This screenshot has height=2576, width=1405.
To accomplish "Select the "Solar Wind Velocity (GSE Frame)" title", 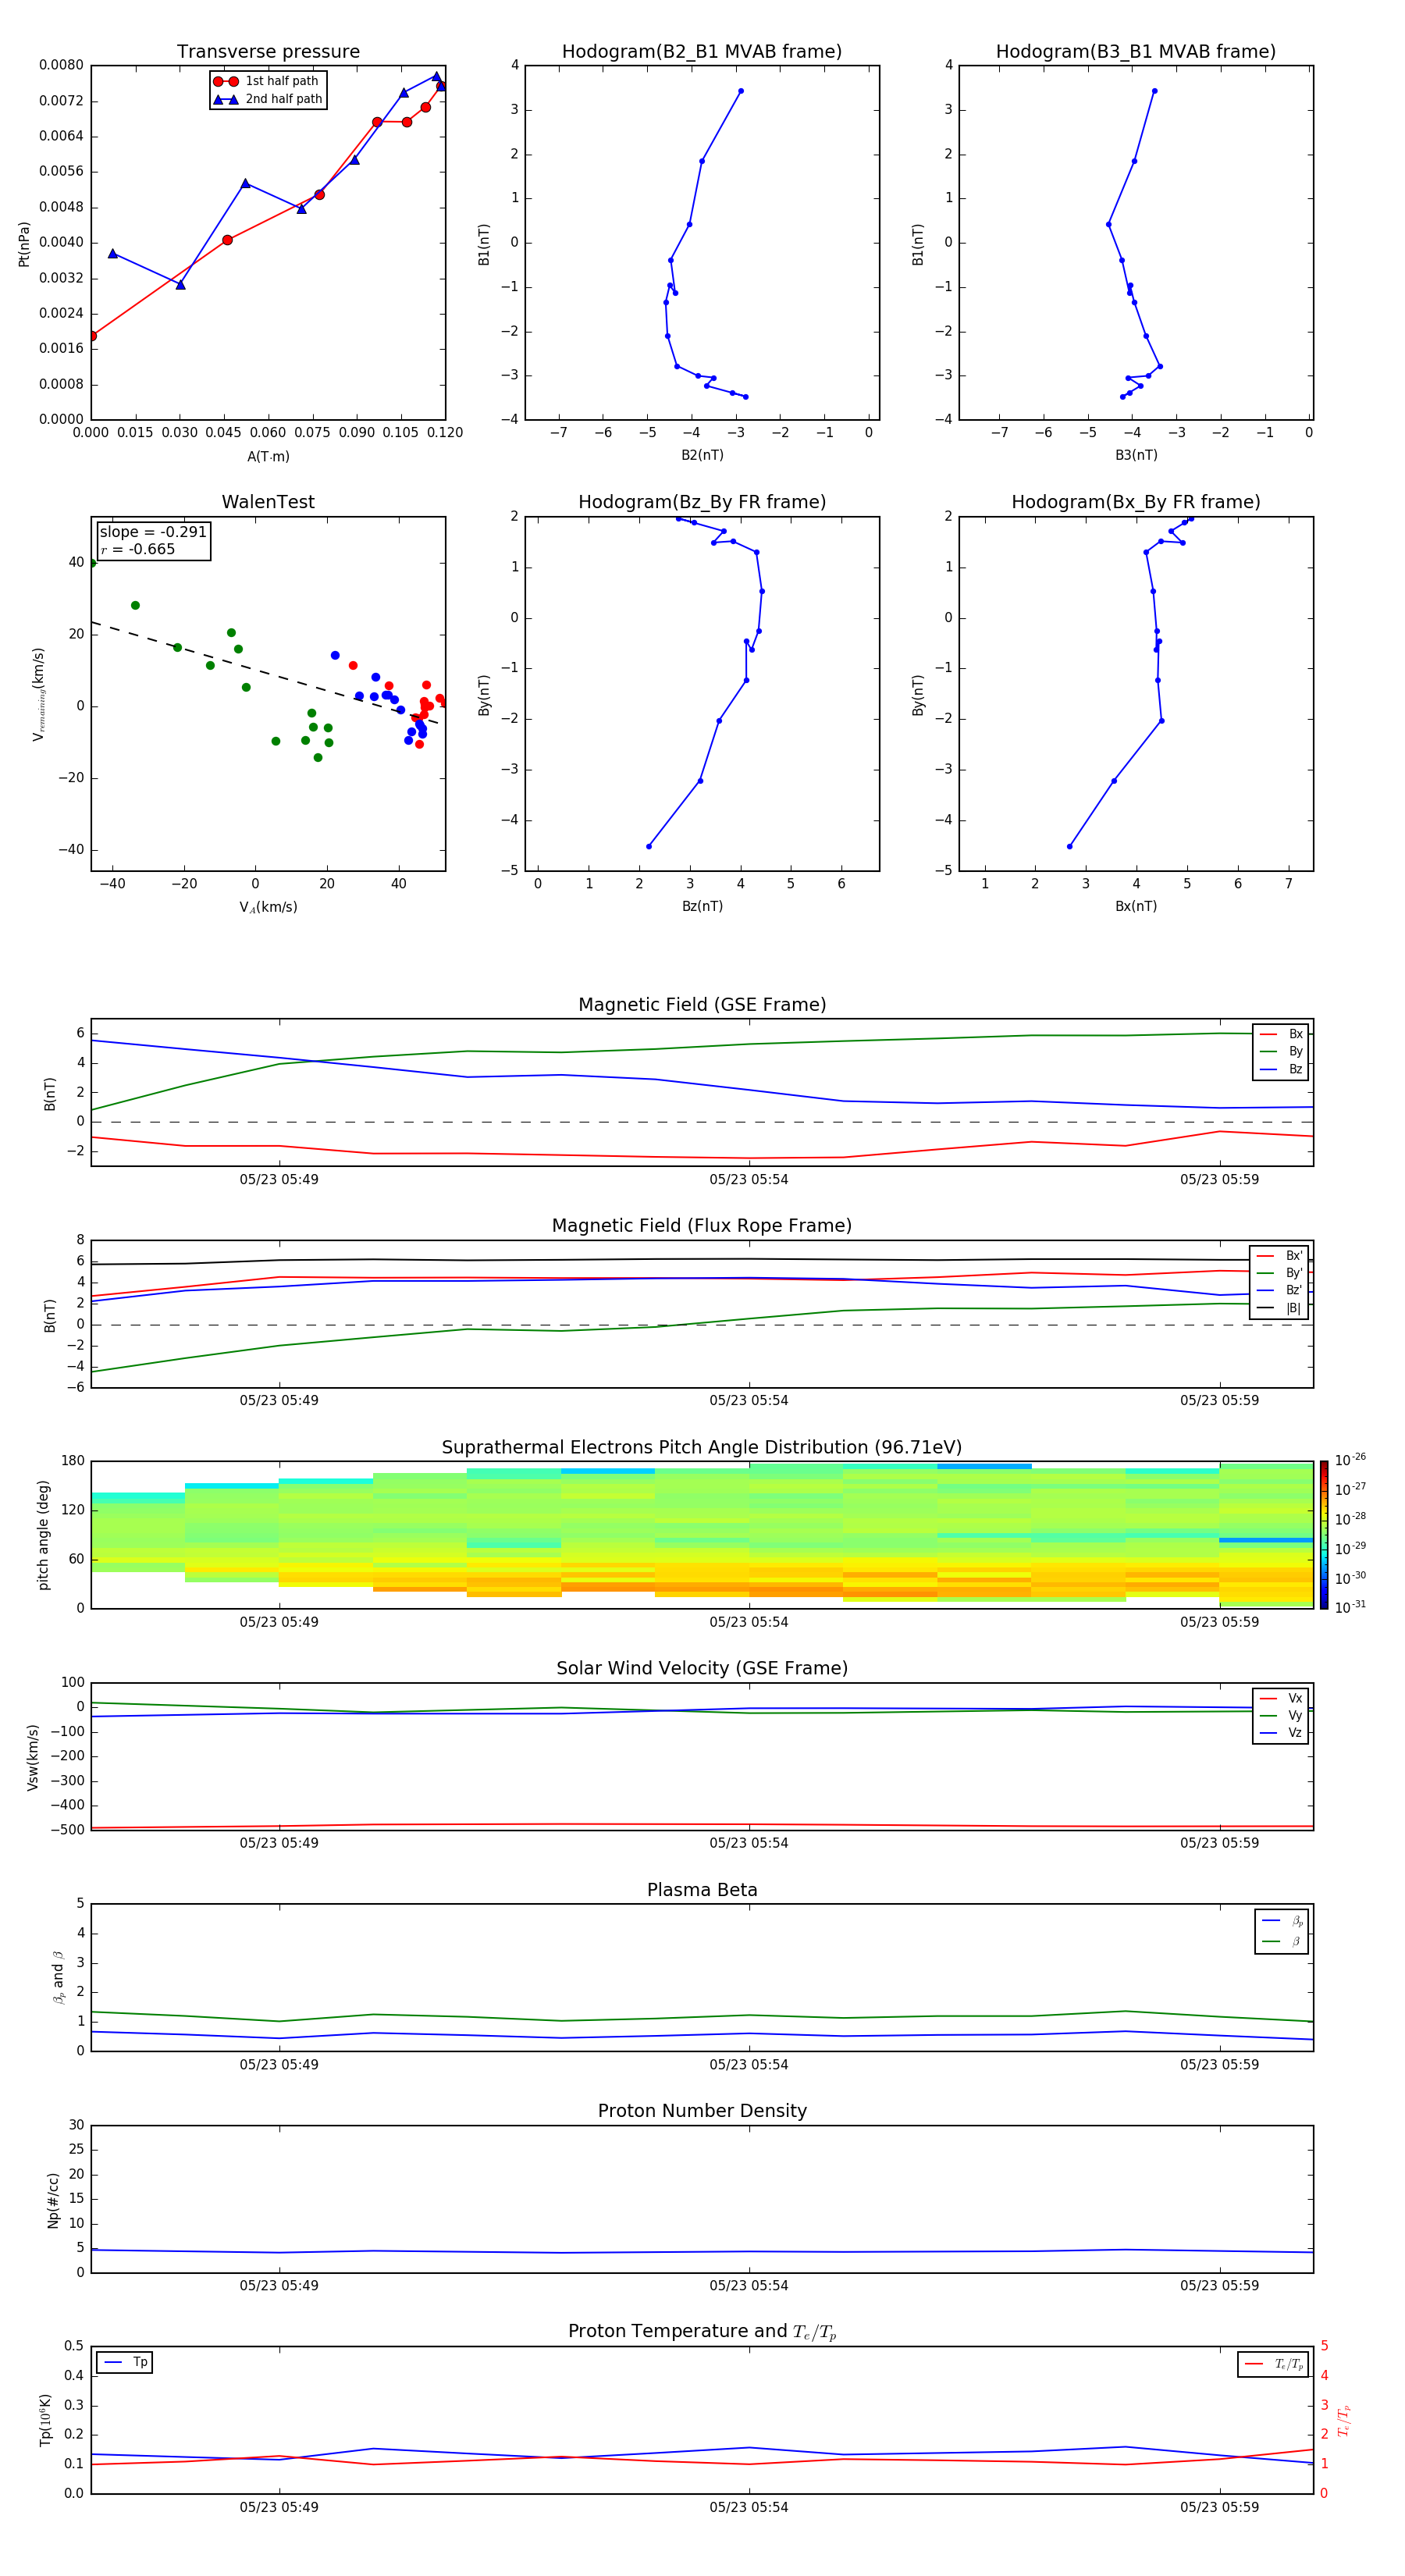I will 701,1668.
